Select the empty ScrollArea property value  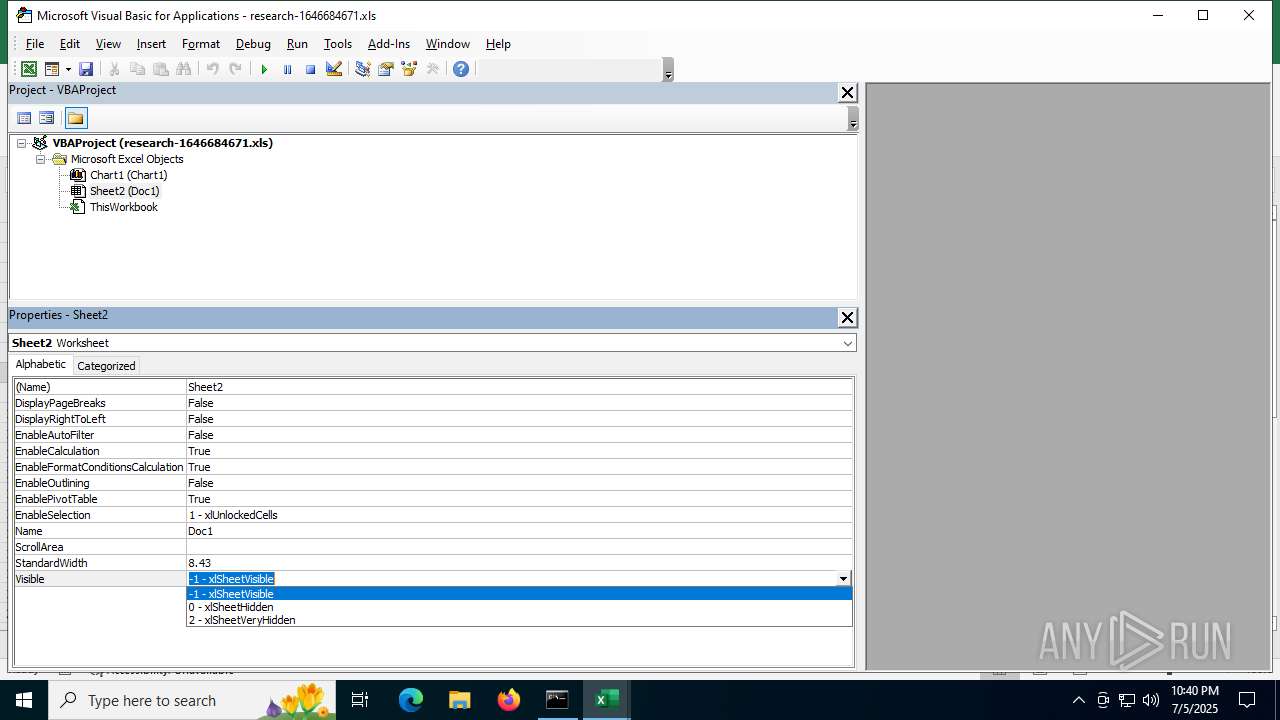519,547
